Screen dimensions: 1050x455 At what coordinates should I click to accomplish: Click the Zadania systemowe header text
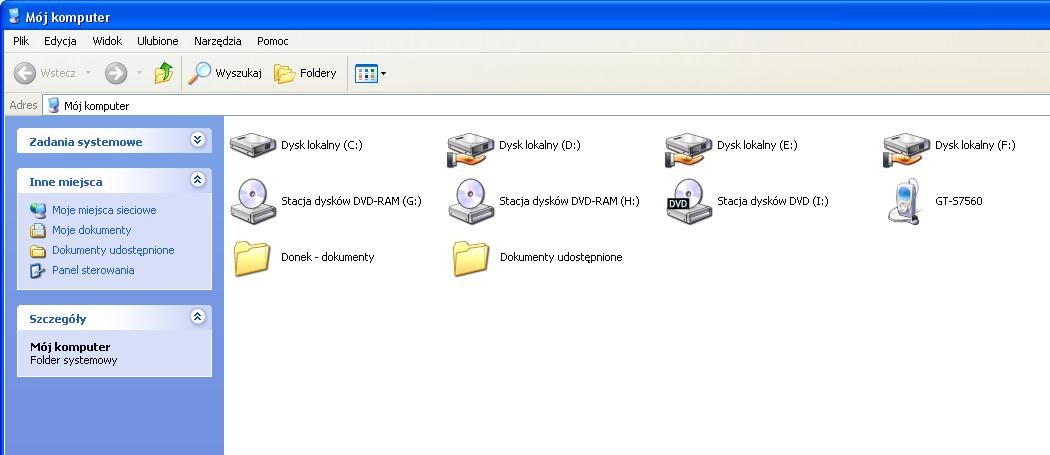point(86,142)
